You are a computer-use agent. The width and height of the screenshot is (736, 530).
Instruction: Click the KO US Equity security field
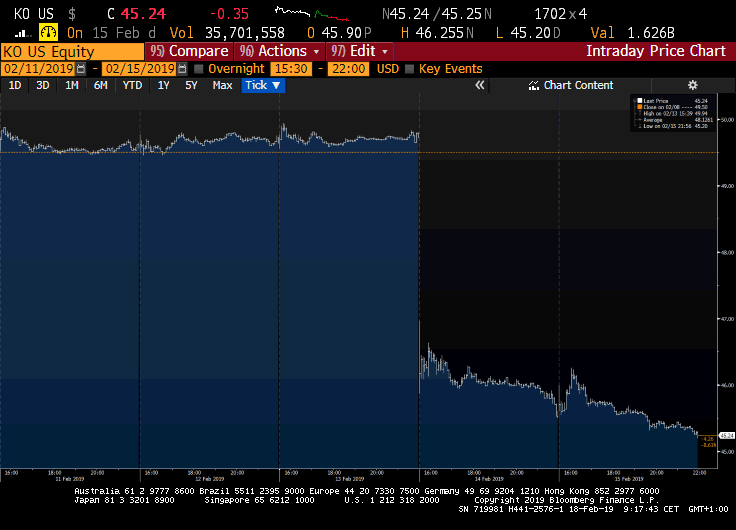72,51
